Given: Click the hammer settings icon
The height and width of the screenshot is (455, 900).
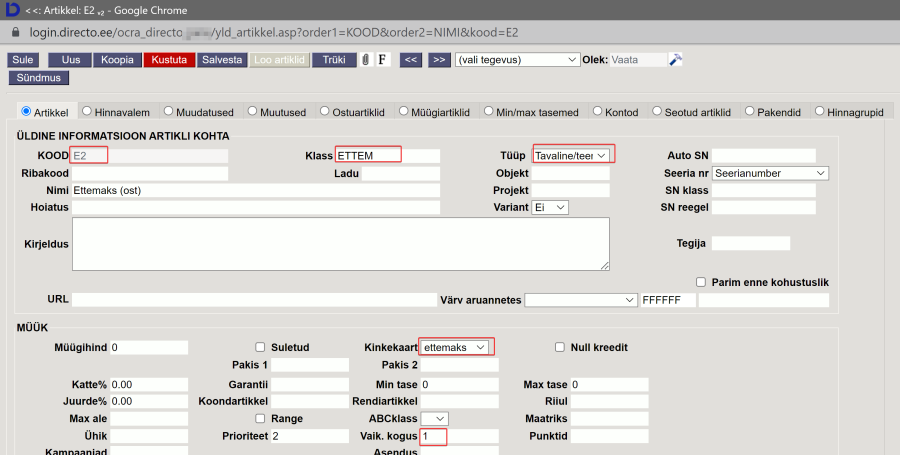Looking at the screenshot, I should [676, 59].
